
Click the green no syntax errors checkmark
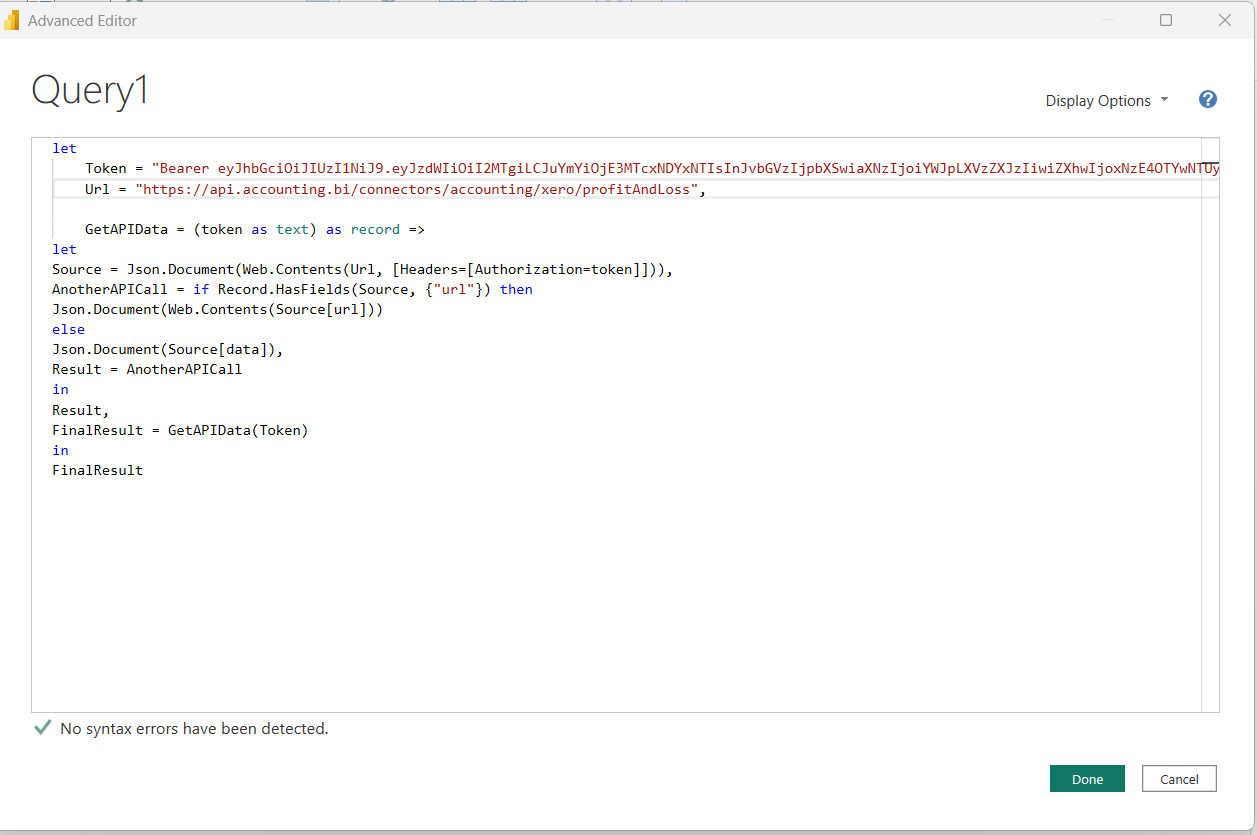42,728
